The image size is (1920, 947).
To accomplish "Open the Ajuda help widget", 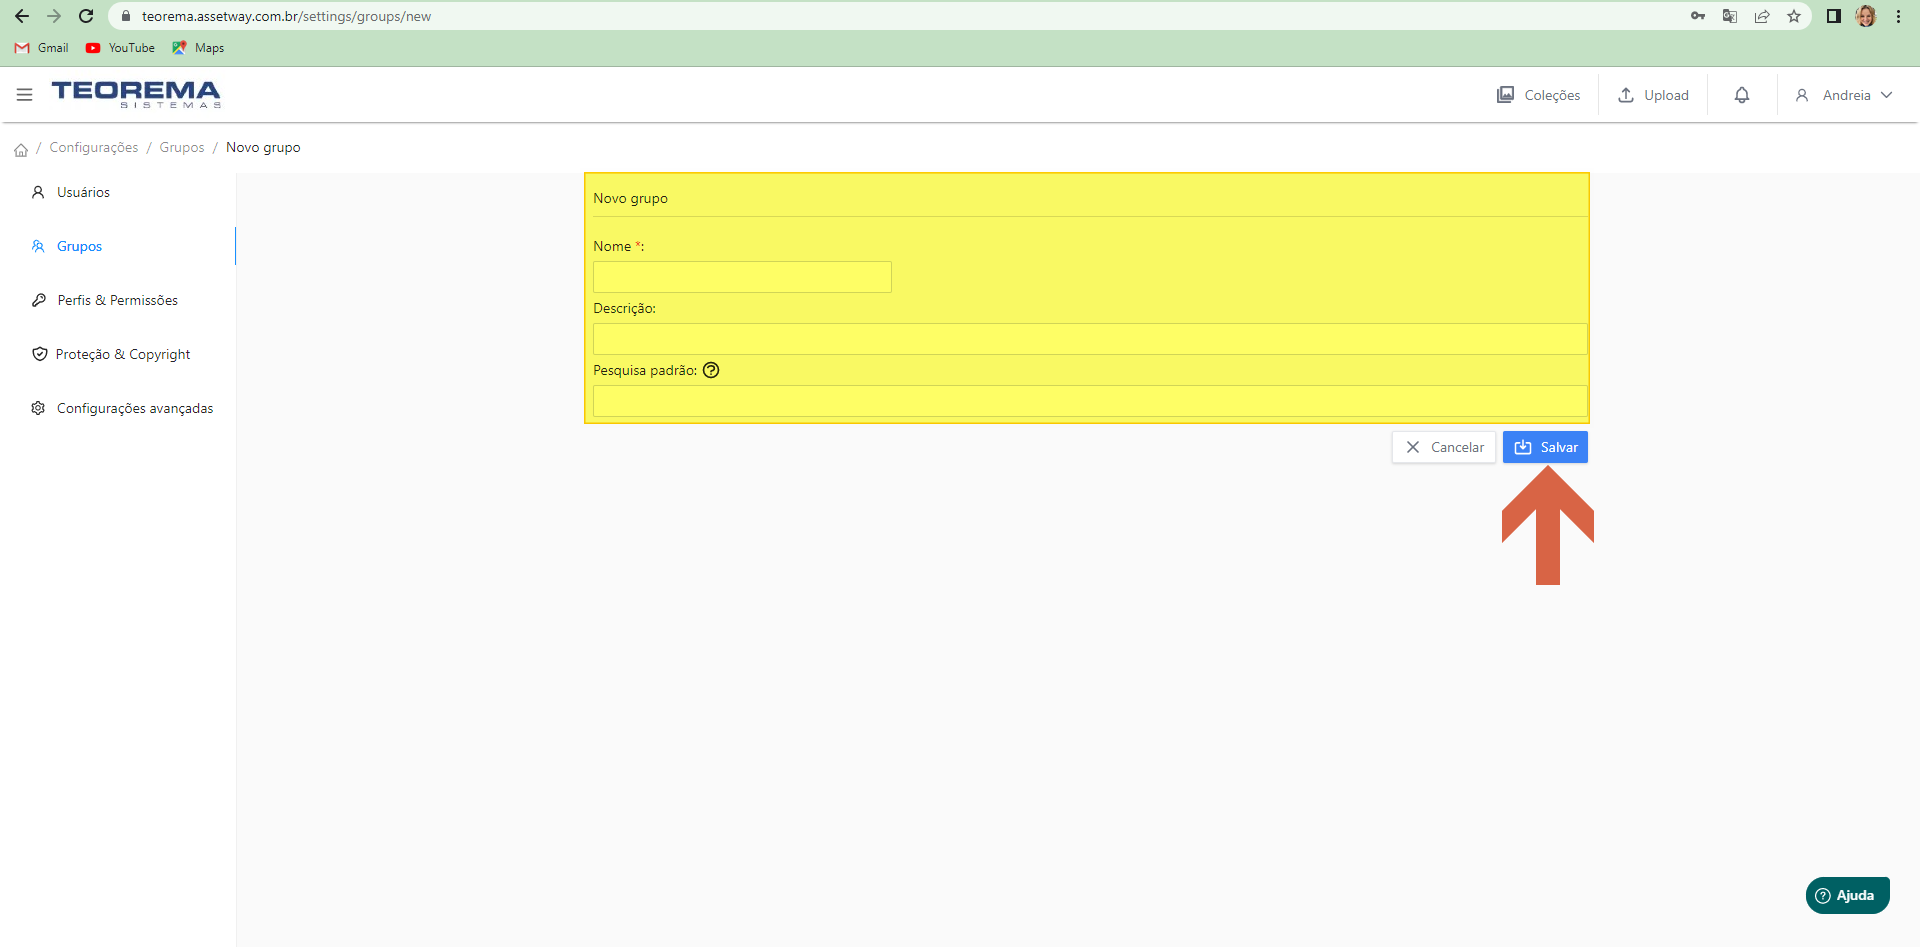I will coord(1847,895).
